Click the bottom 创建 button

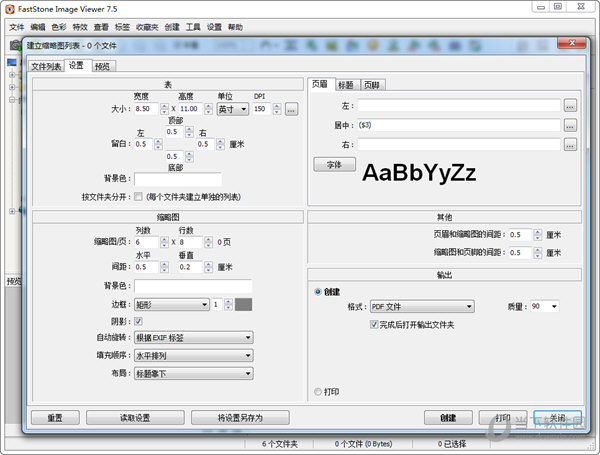tap(448, 418)
